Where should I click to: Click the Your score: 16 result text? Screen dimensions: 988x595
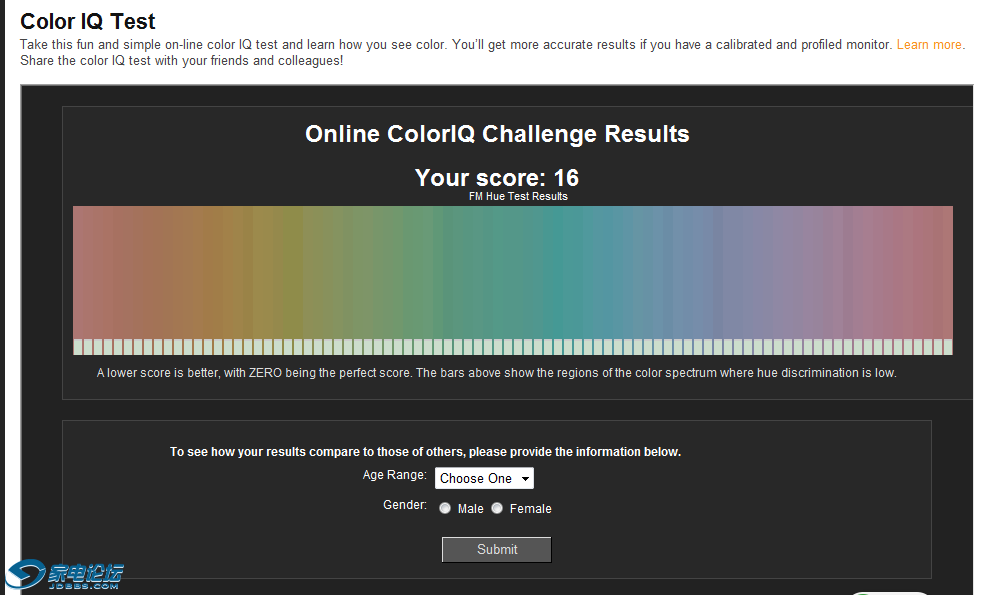[x=497, y=178]
